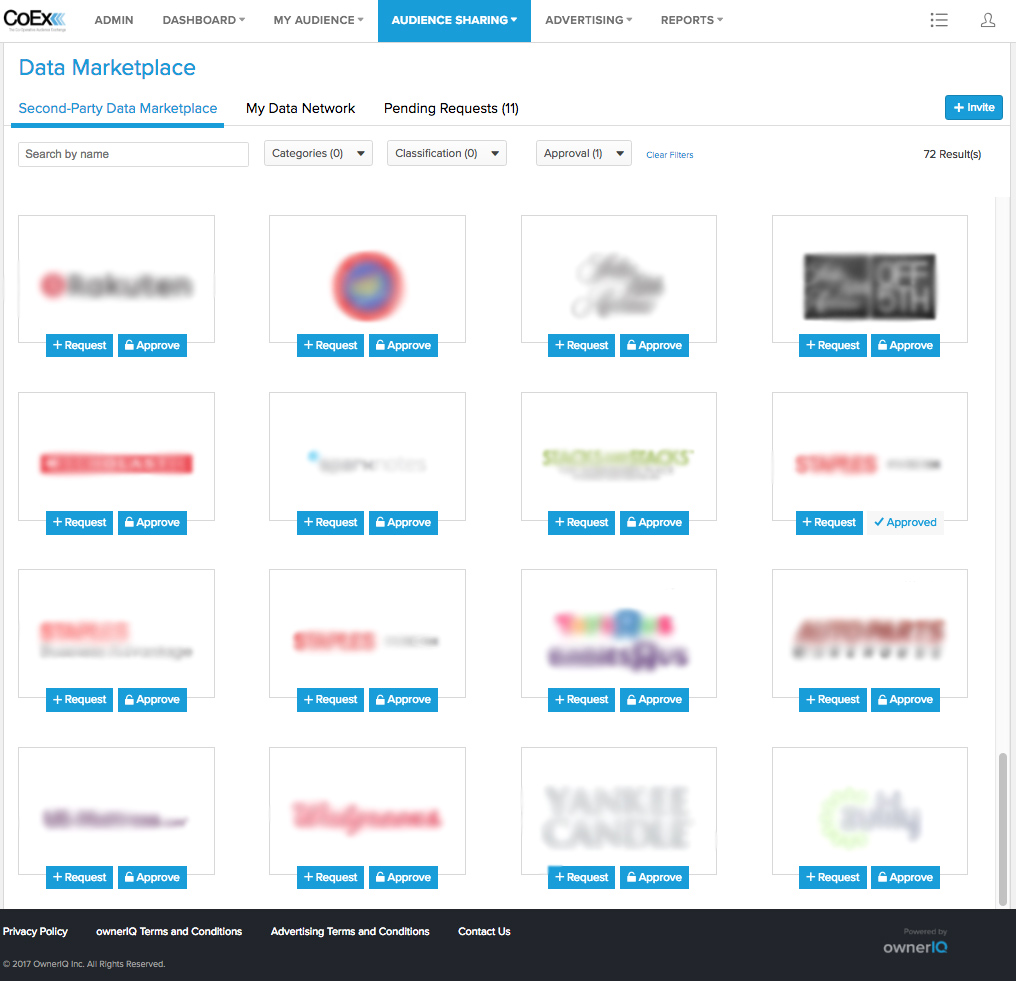Approve the Auto Parts card
Viewport: 1016px width, 981px height.
pyautogui.click(x=905, y=700)
